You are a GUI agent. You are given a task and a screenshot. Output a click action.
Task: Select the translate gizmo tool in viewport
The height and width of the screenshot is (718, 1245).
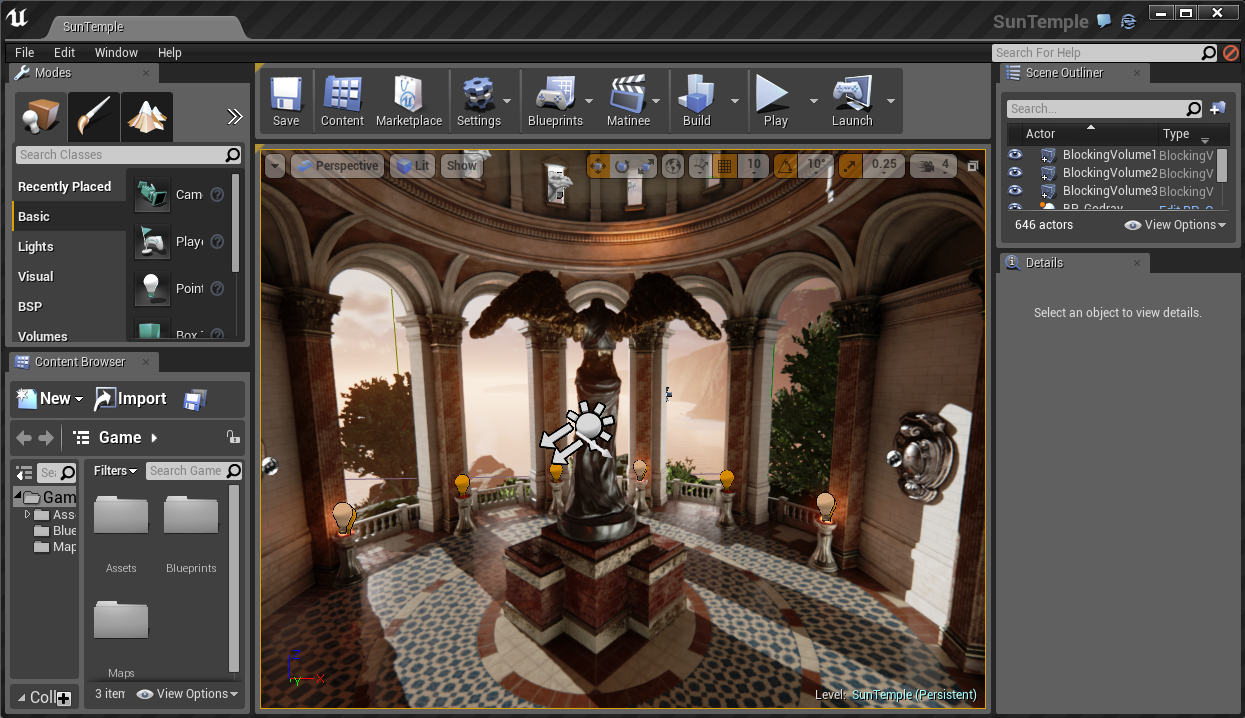click(x=598, y=166)
